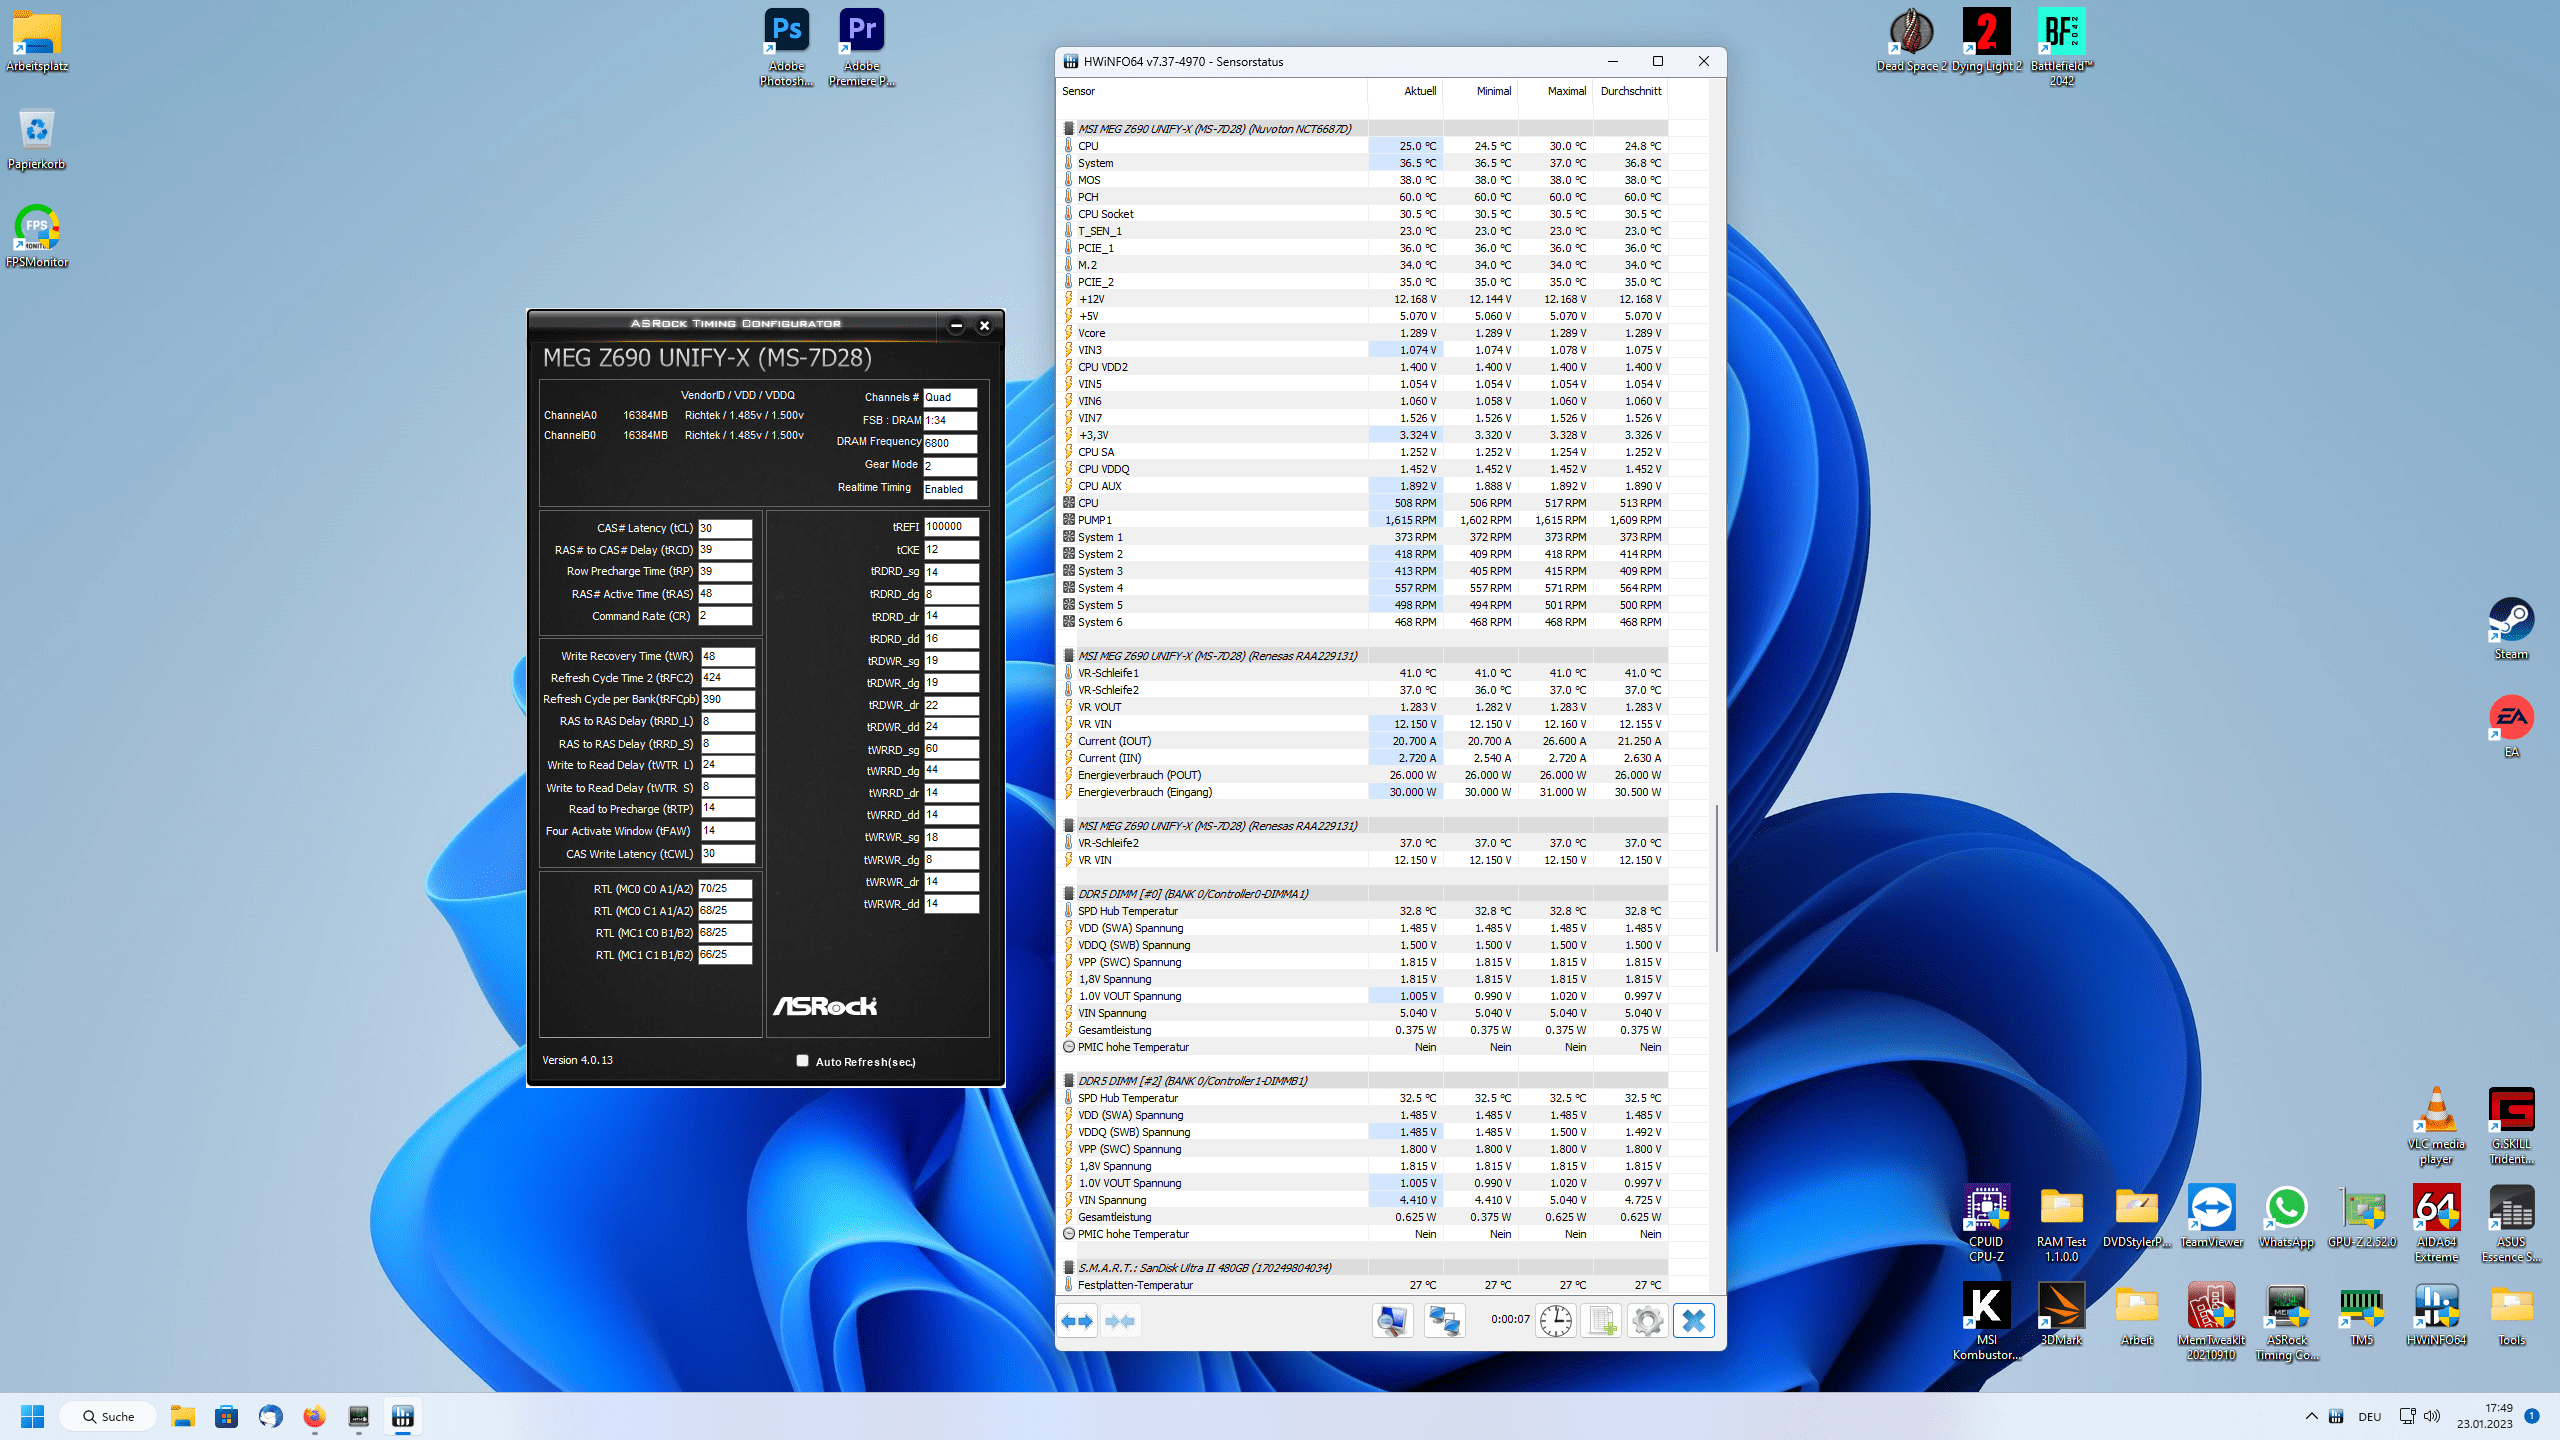2560x1440 pixels.
Task: Open AIDA64 Extreme desktop icon
Action: tap(2436, 1223)
